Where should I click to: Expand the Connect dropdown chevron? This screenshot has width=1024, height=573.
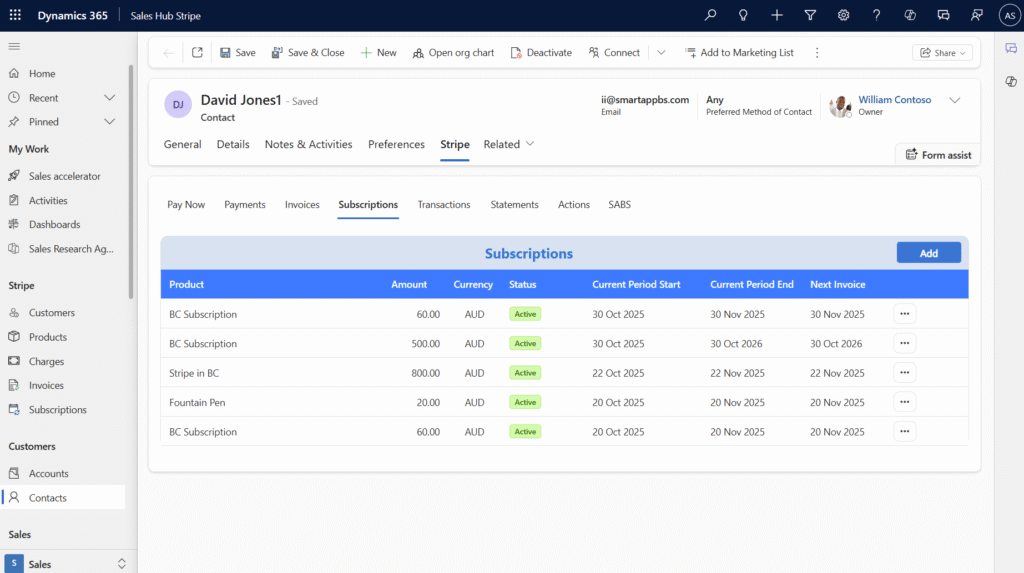(x=661, y=52)
